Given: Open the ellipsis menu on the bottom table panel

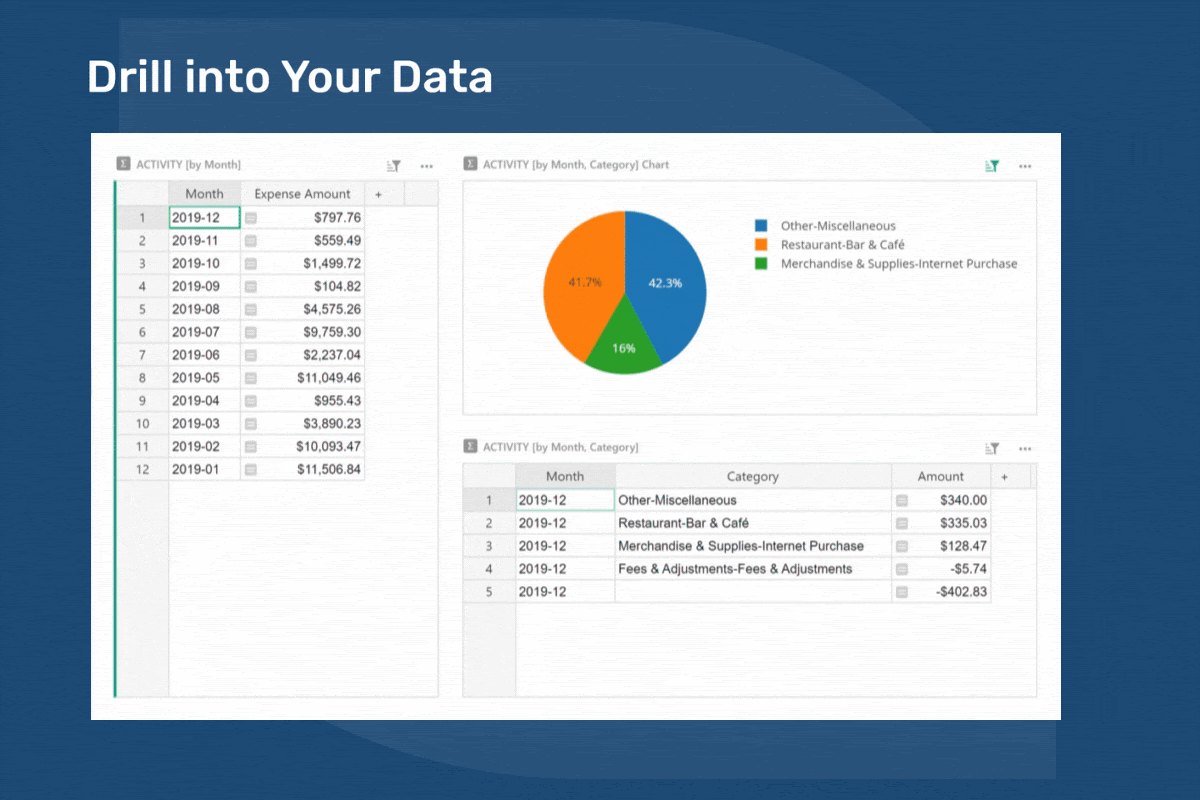Looking at the screenshot, I should click(x=1024, y=448).
